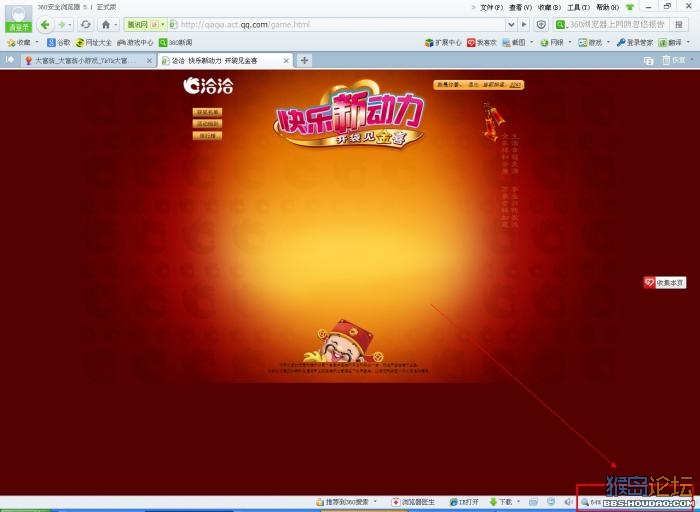Click IE打开 in the status bar
This screenshot has height=512, width=700.
coord(464,502)
